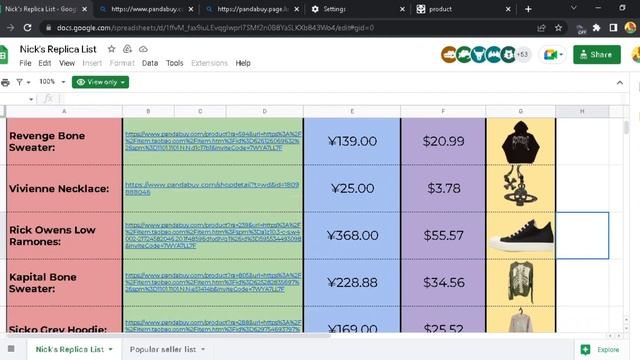The height and width of the screenshot is (360, 640).
Task: Open the Vivienne Necklace pandabuy link
Action: (212, 188)
